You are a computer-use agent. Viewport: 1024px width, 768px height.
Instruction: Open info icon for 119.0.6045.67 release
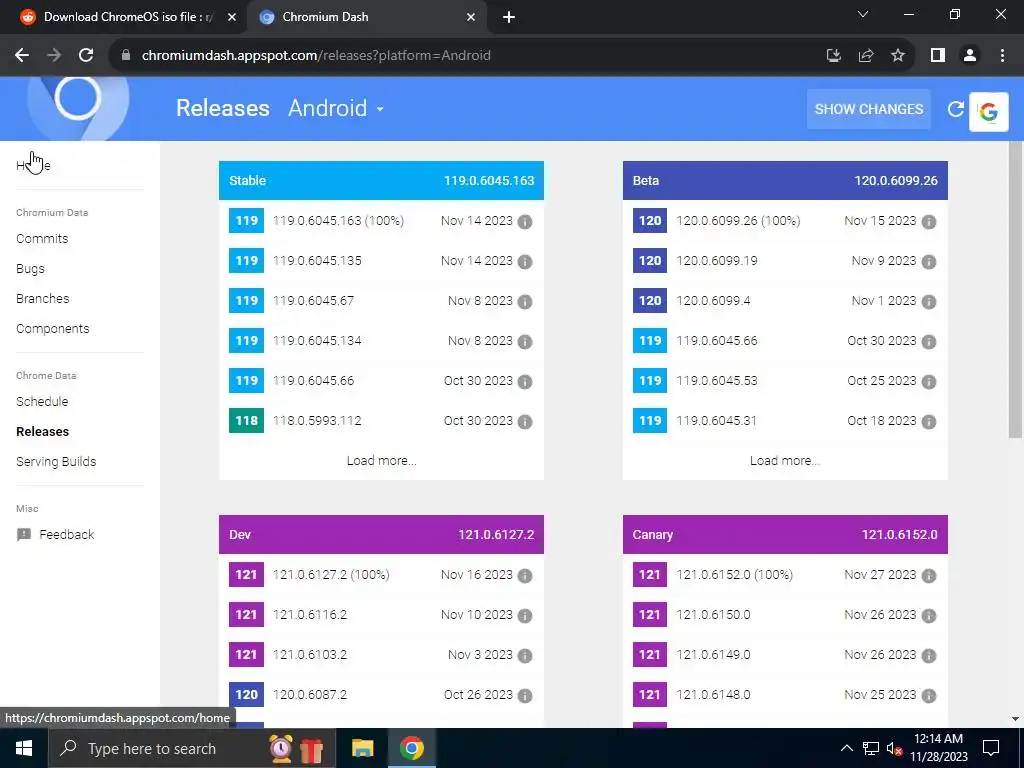pyautogui.click(x=524, y=302)
